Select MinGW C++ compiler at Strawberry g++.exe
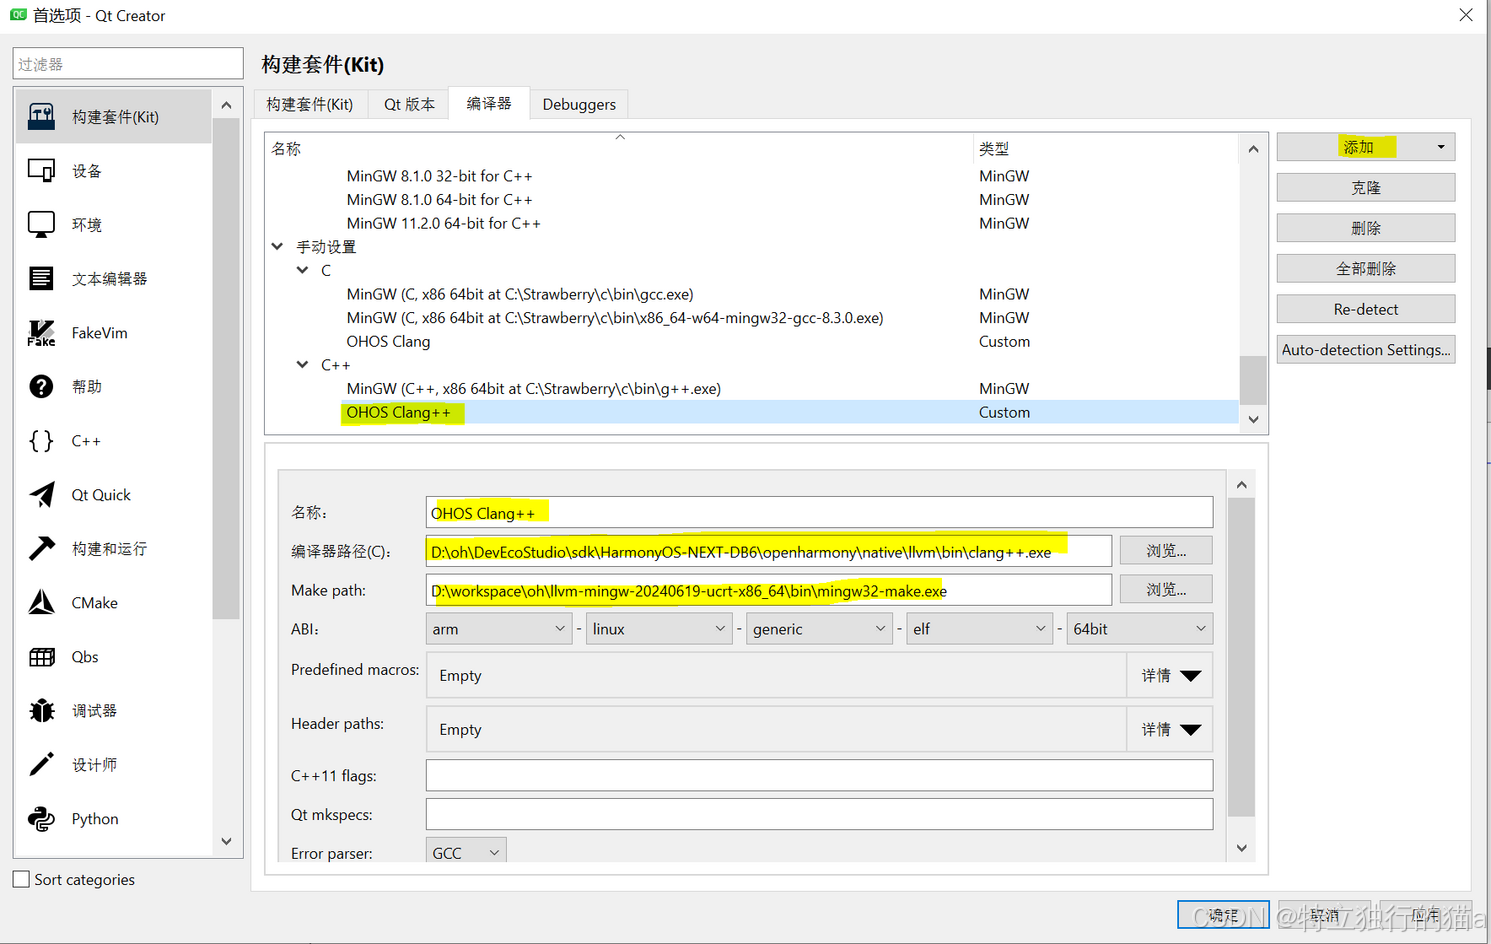 click(x=751, y=388)
